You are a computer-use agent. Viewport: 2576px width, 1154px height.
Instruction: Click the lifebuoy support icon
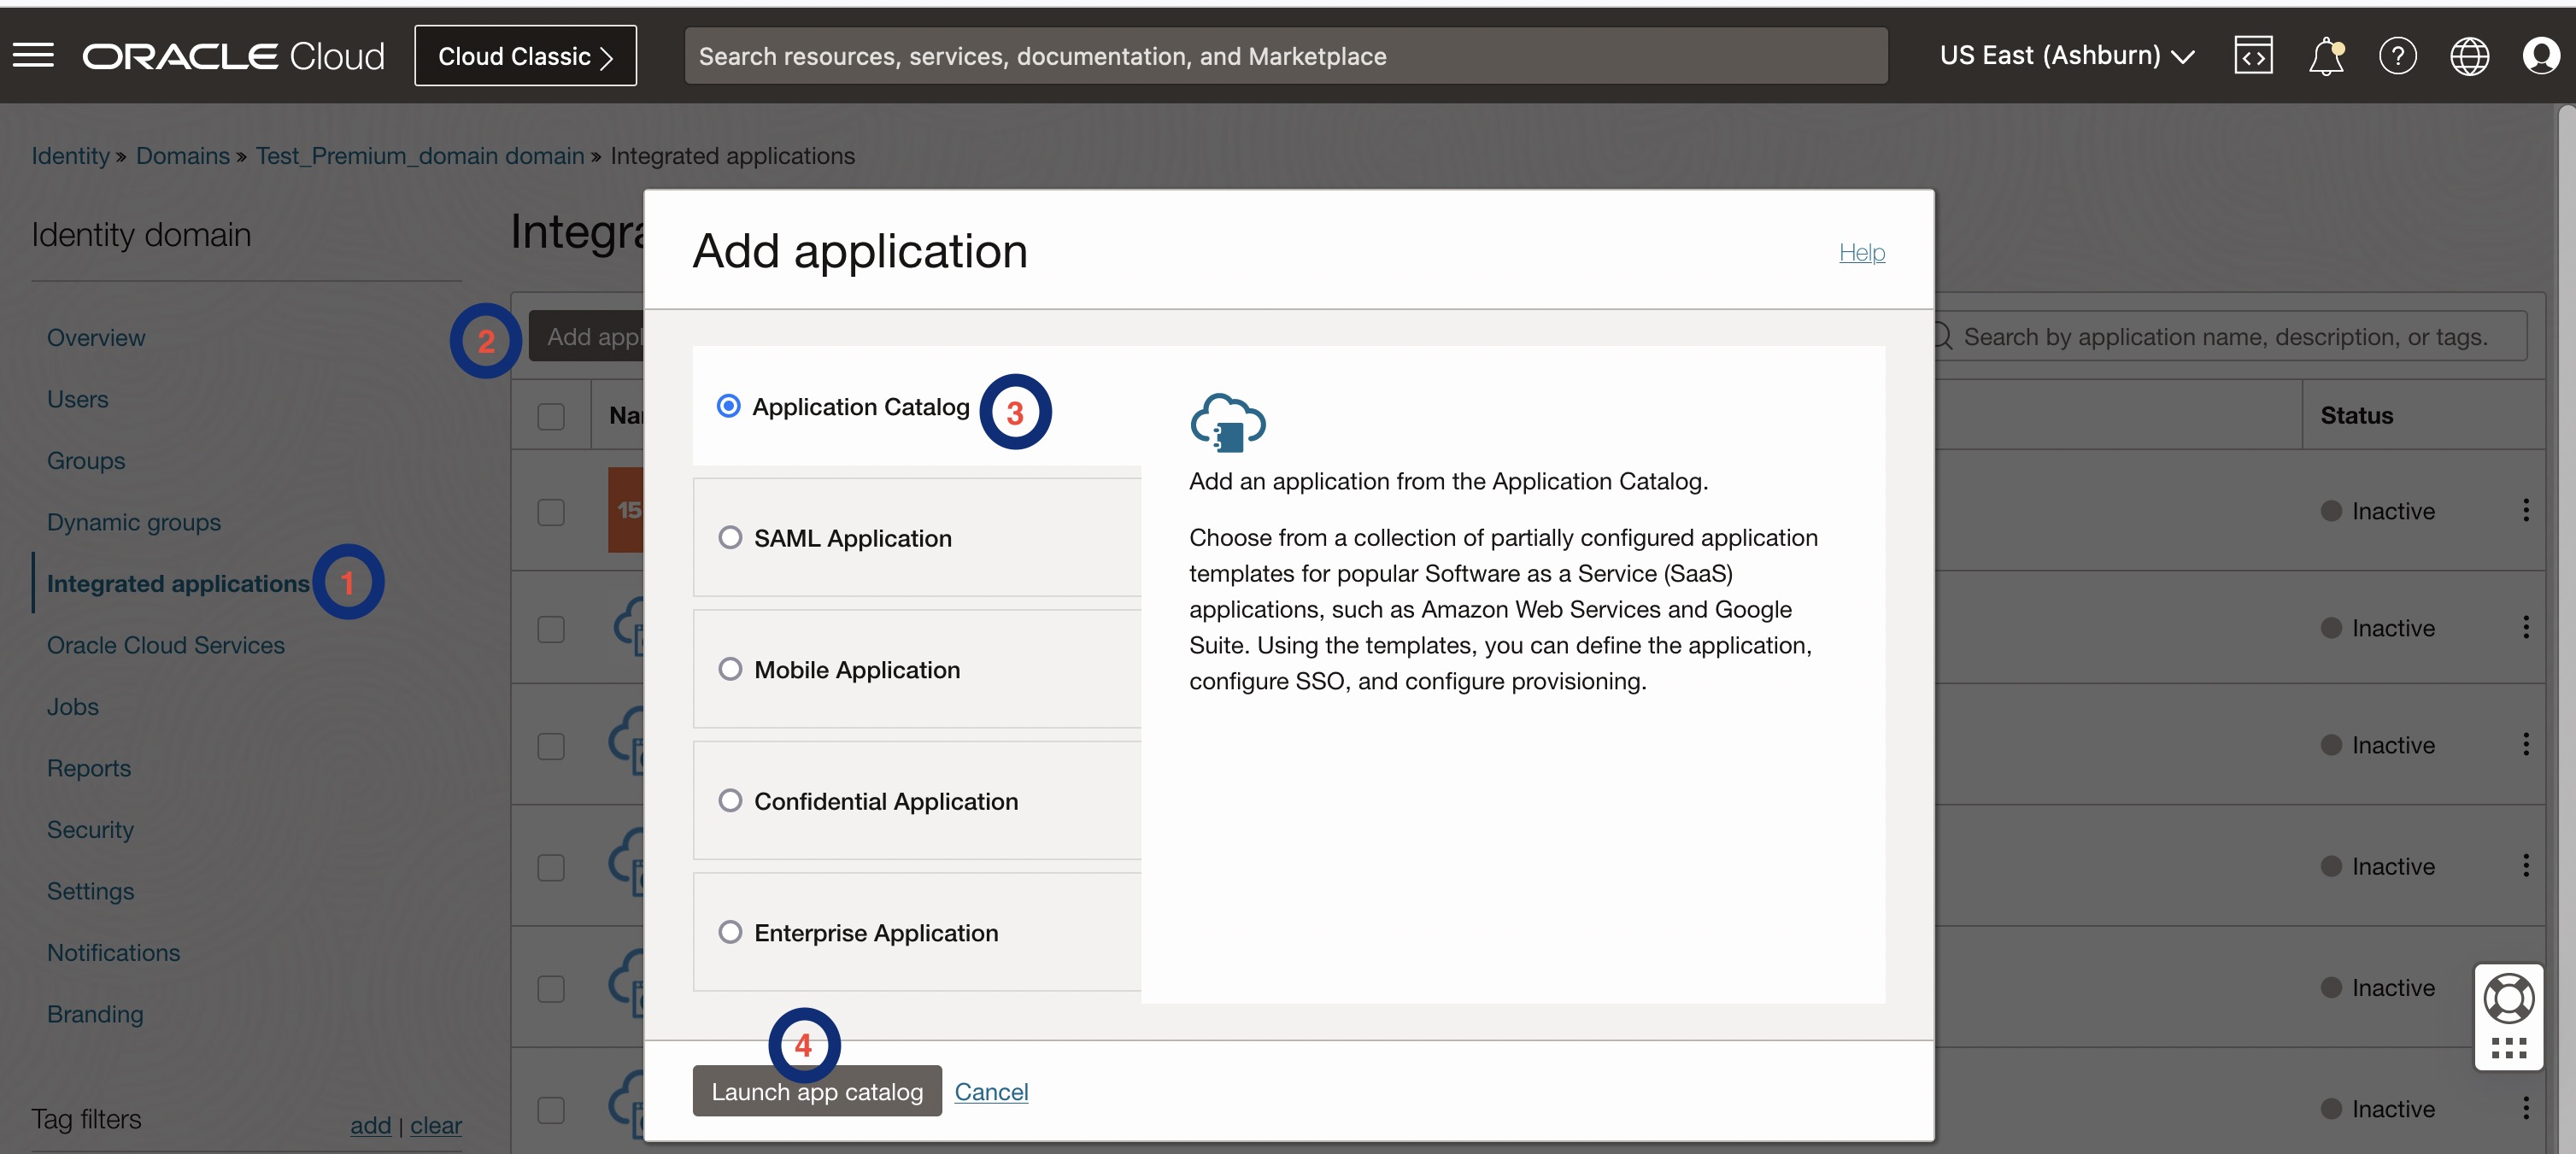(2508, 998)
